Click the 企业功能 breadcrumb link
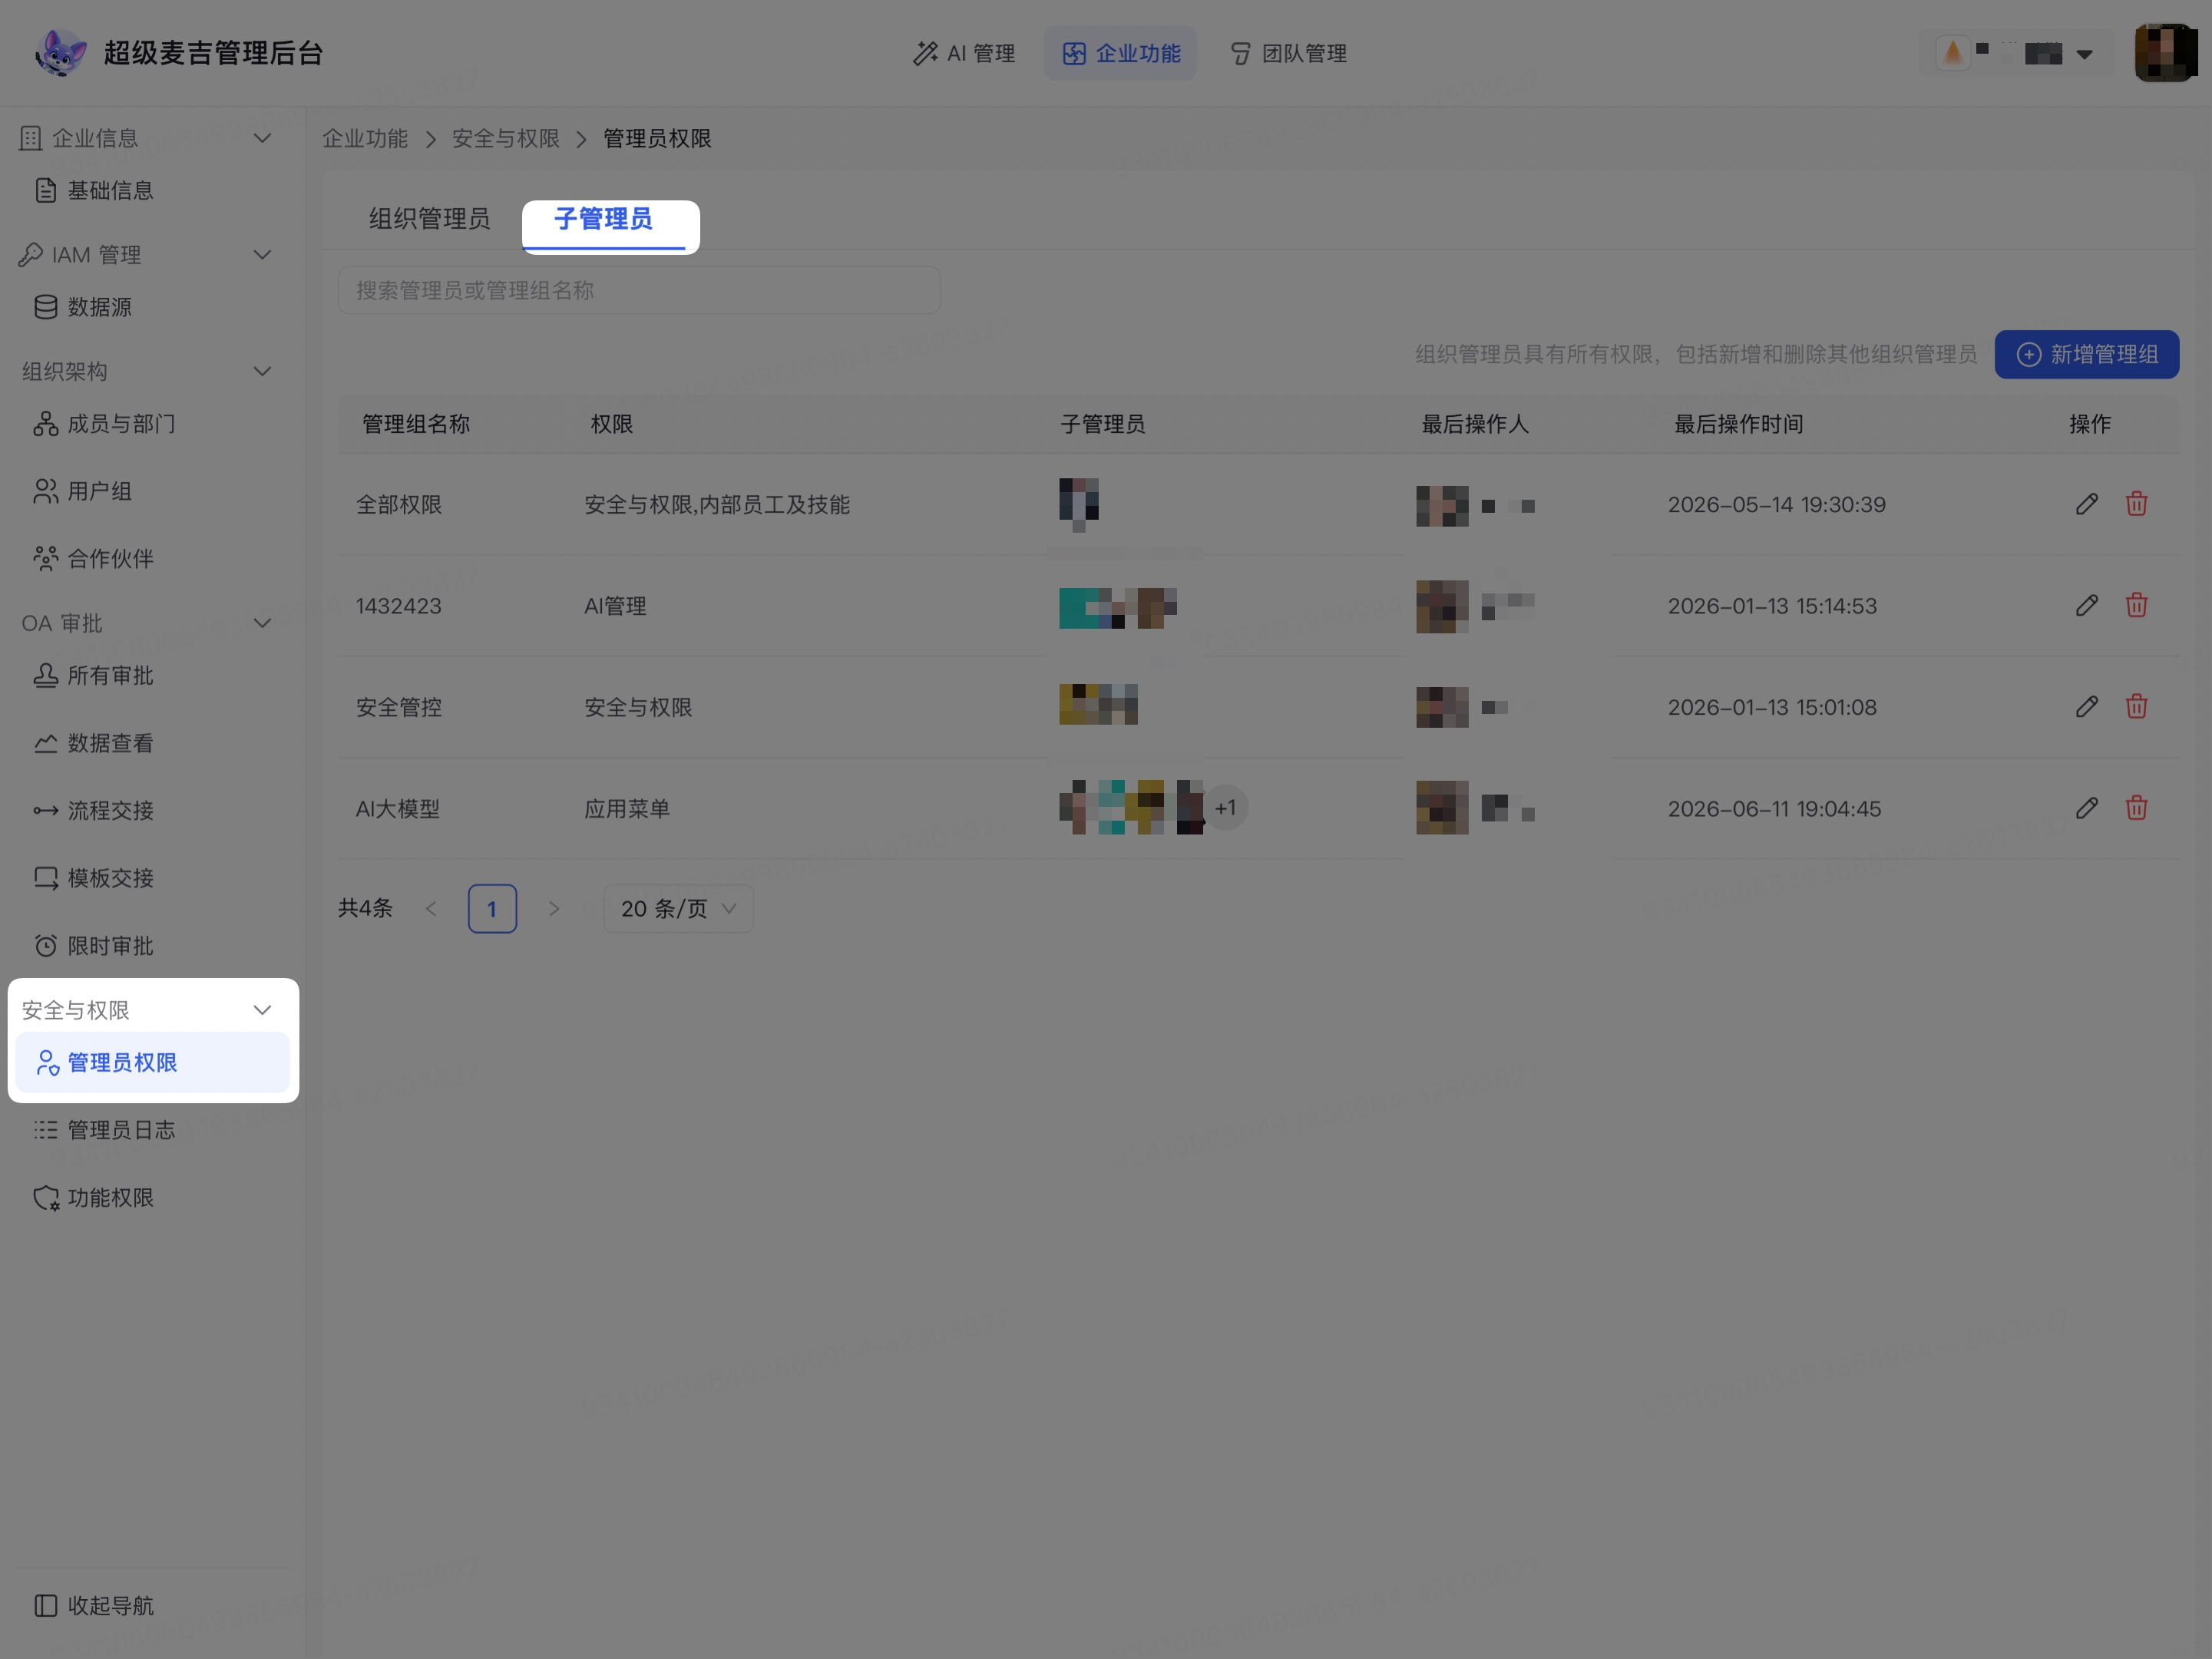This screenshot has height=1659, width=2212. (x=365, y=139)
